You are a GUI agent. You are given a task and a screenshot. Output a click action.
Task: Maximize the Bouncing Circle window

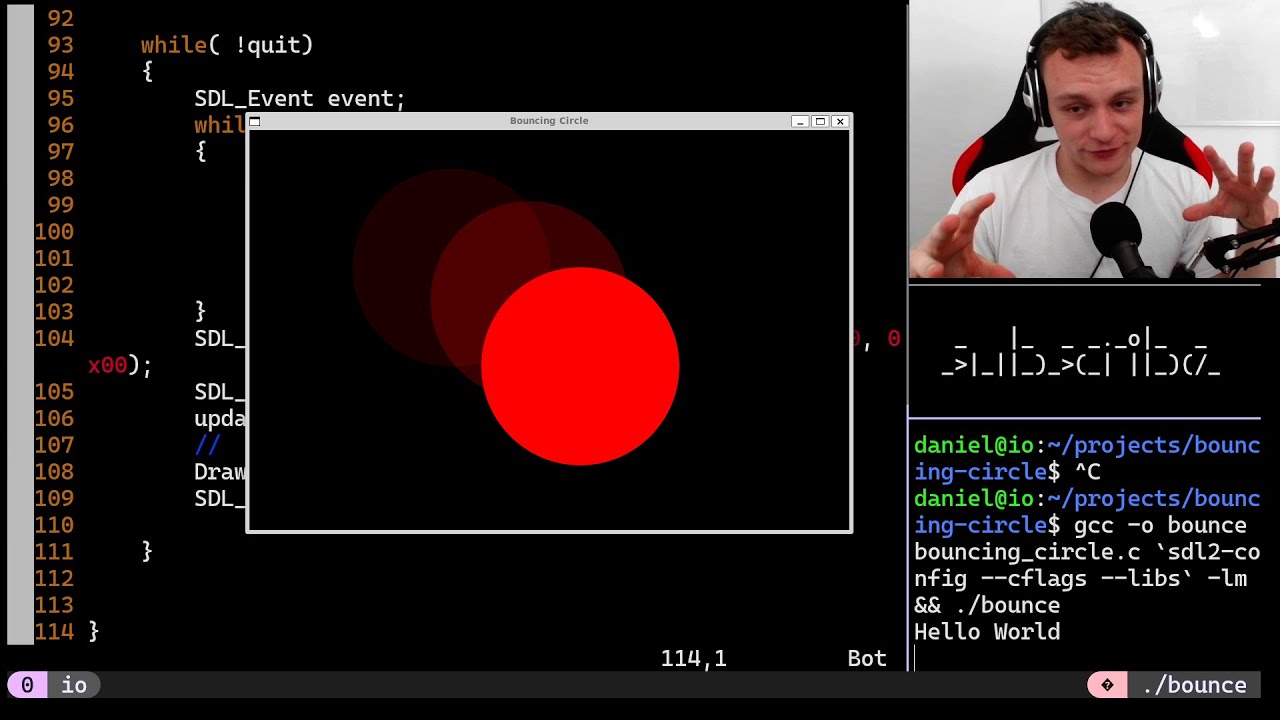[820, 121]
